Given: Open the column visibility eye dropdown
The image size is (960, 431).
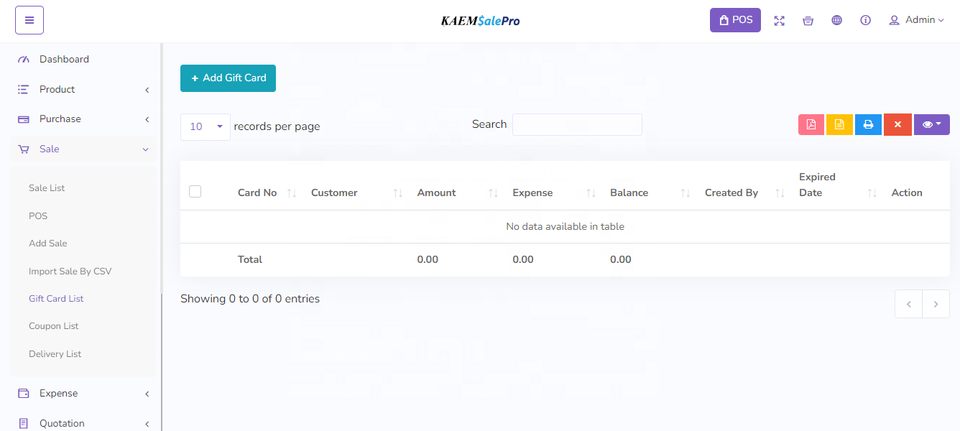Looking at the screenshot, I should 931,125.
